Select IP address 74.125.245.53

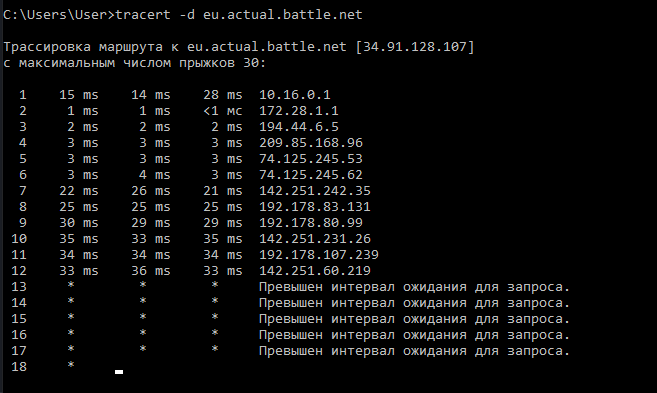click(x=310, y=159)
